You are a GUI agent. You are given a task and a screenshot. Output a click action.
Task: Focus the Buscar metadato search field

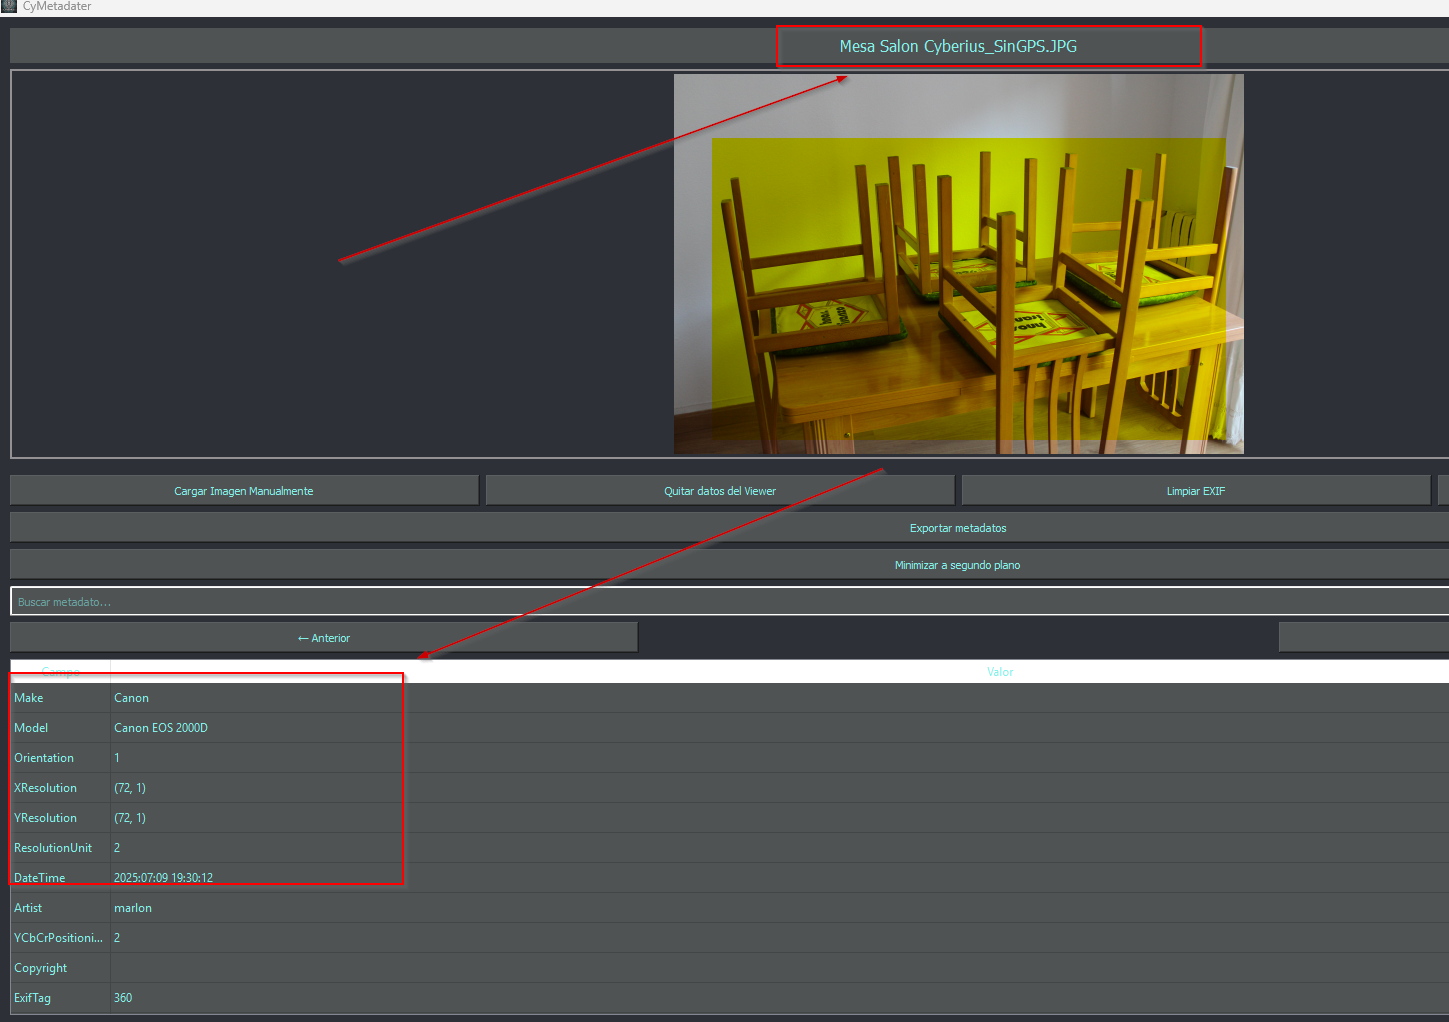(729, 602)
